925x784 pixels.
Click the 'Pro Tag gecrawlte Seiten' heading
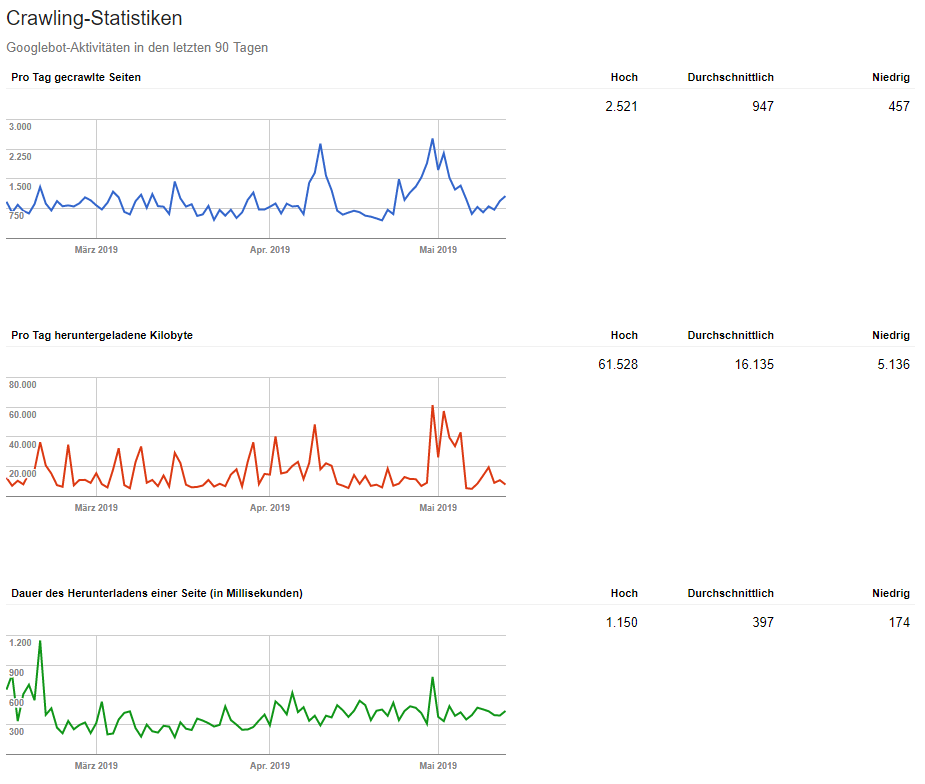(76, 77)
